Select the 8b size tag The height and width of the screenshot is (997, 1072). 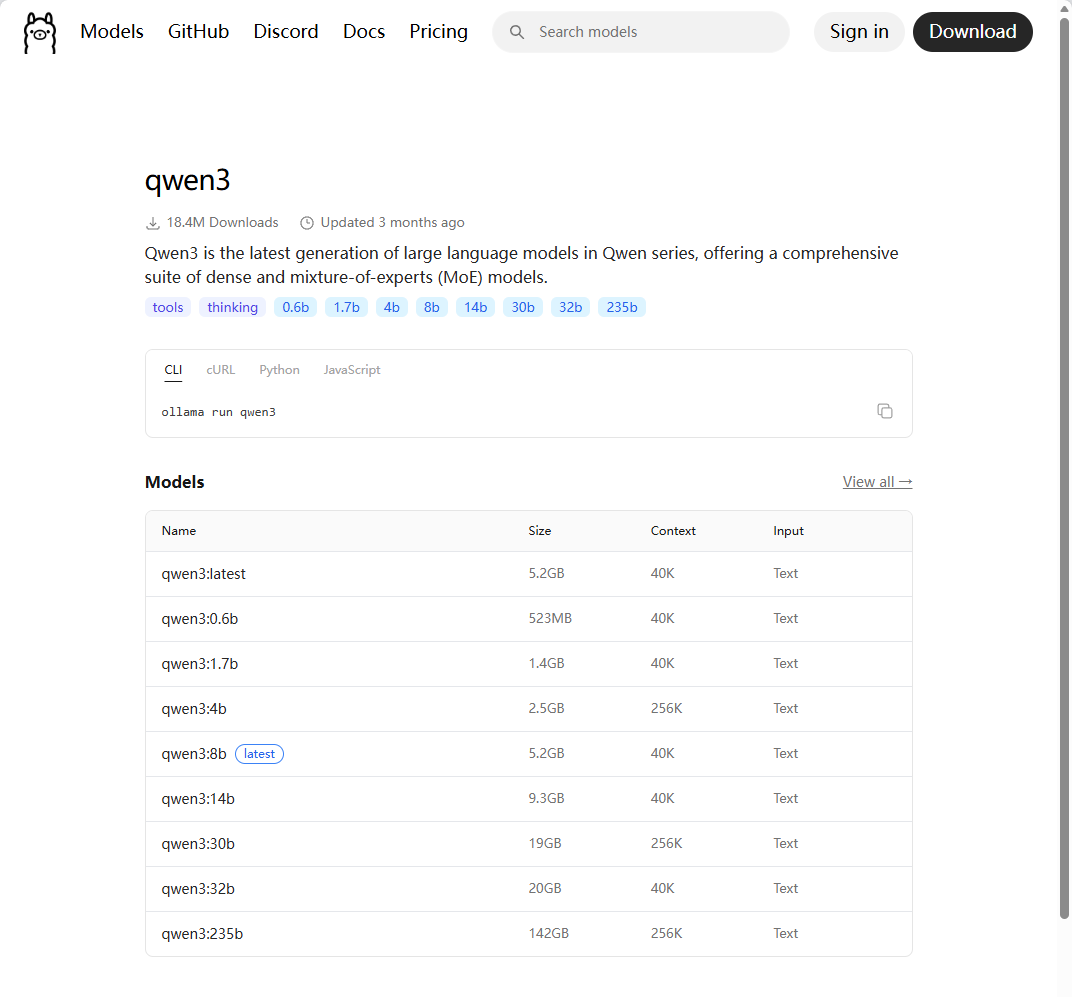[x=431, y=308]
